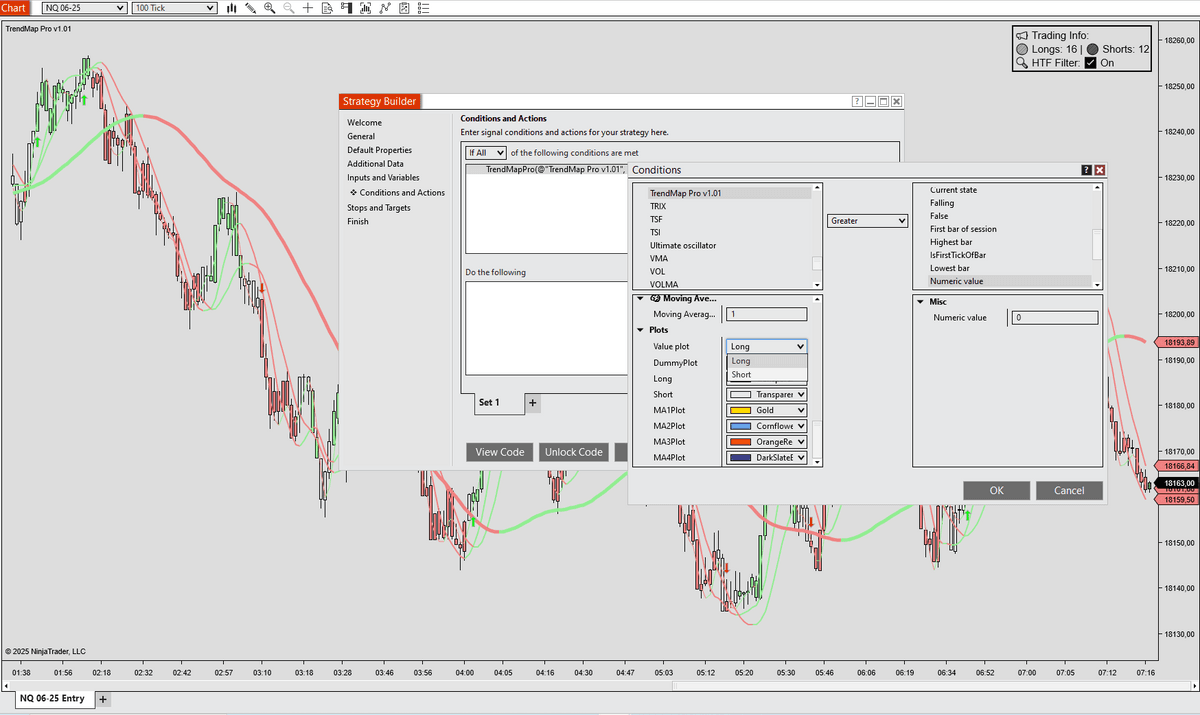Open the 100 Tick interval dropdown
The height and width of the screenshot is (715, 1200).
point(174,8)
